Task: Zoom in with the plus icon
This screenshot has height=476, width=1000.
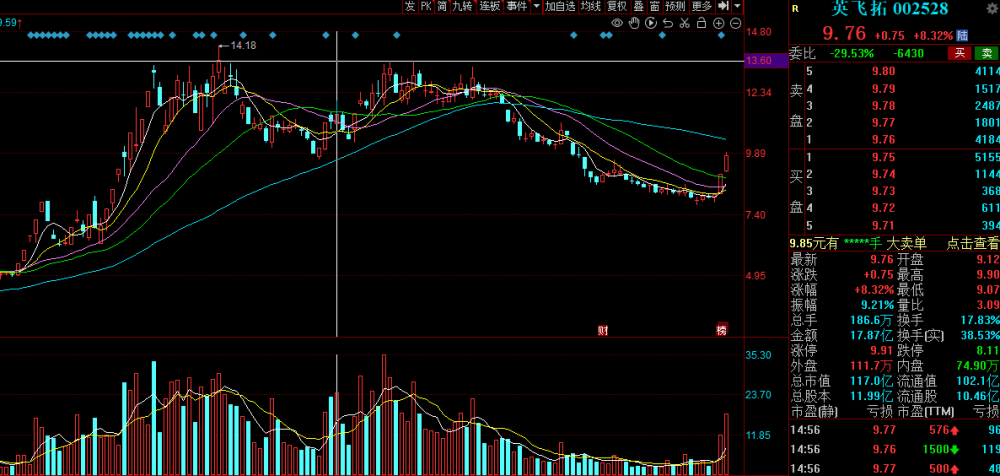Action: point(718,22)
